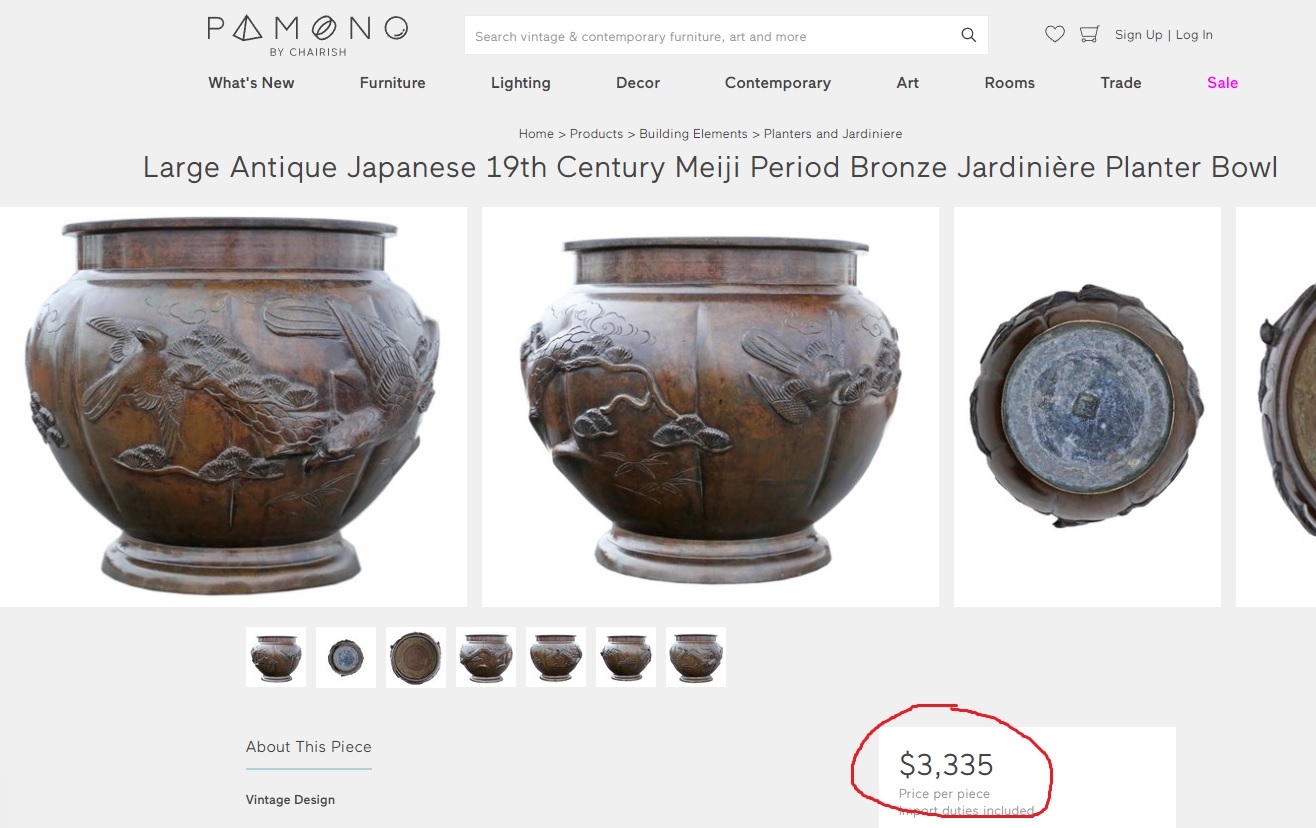The image size is (1316, 828).
Task: Open the shopping cart icon
Action: [1090, 34]
